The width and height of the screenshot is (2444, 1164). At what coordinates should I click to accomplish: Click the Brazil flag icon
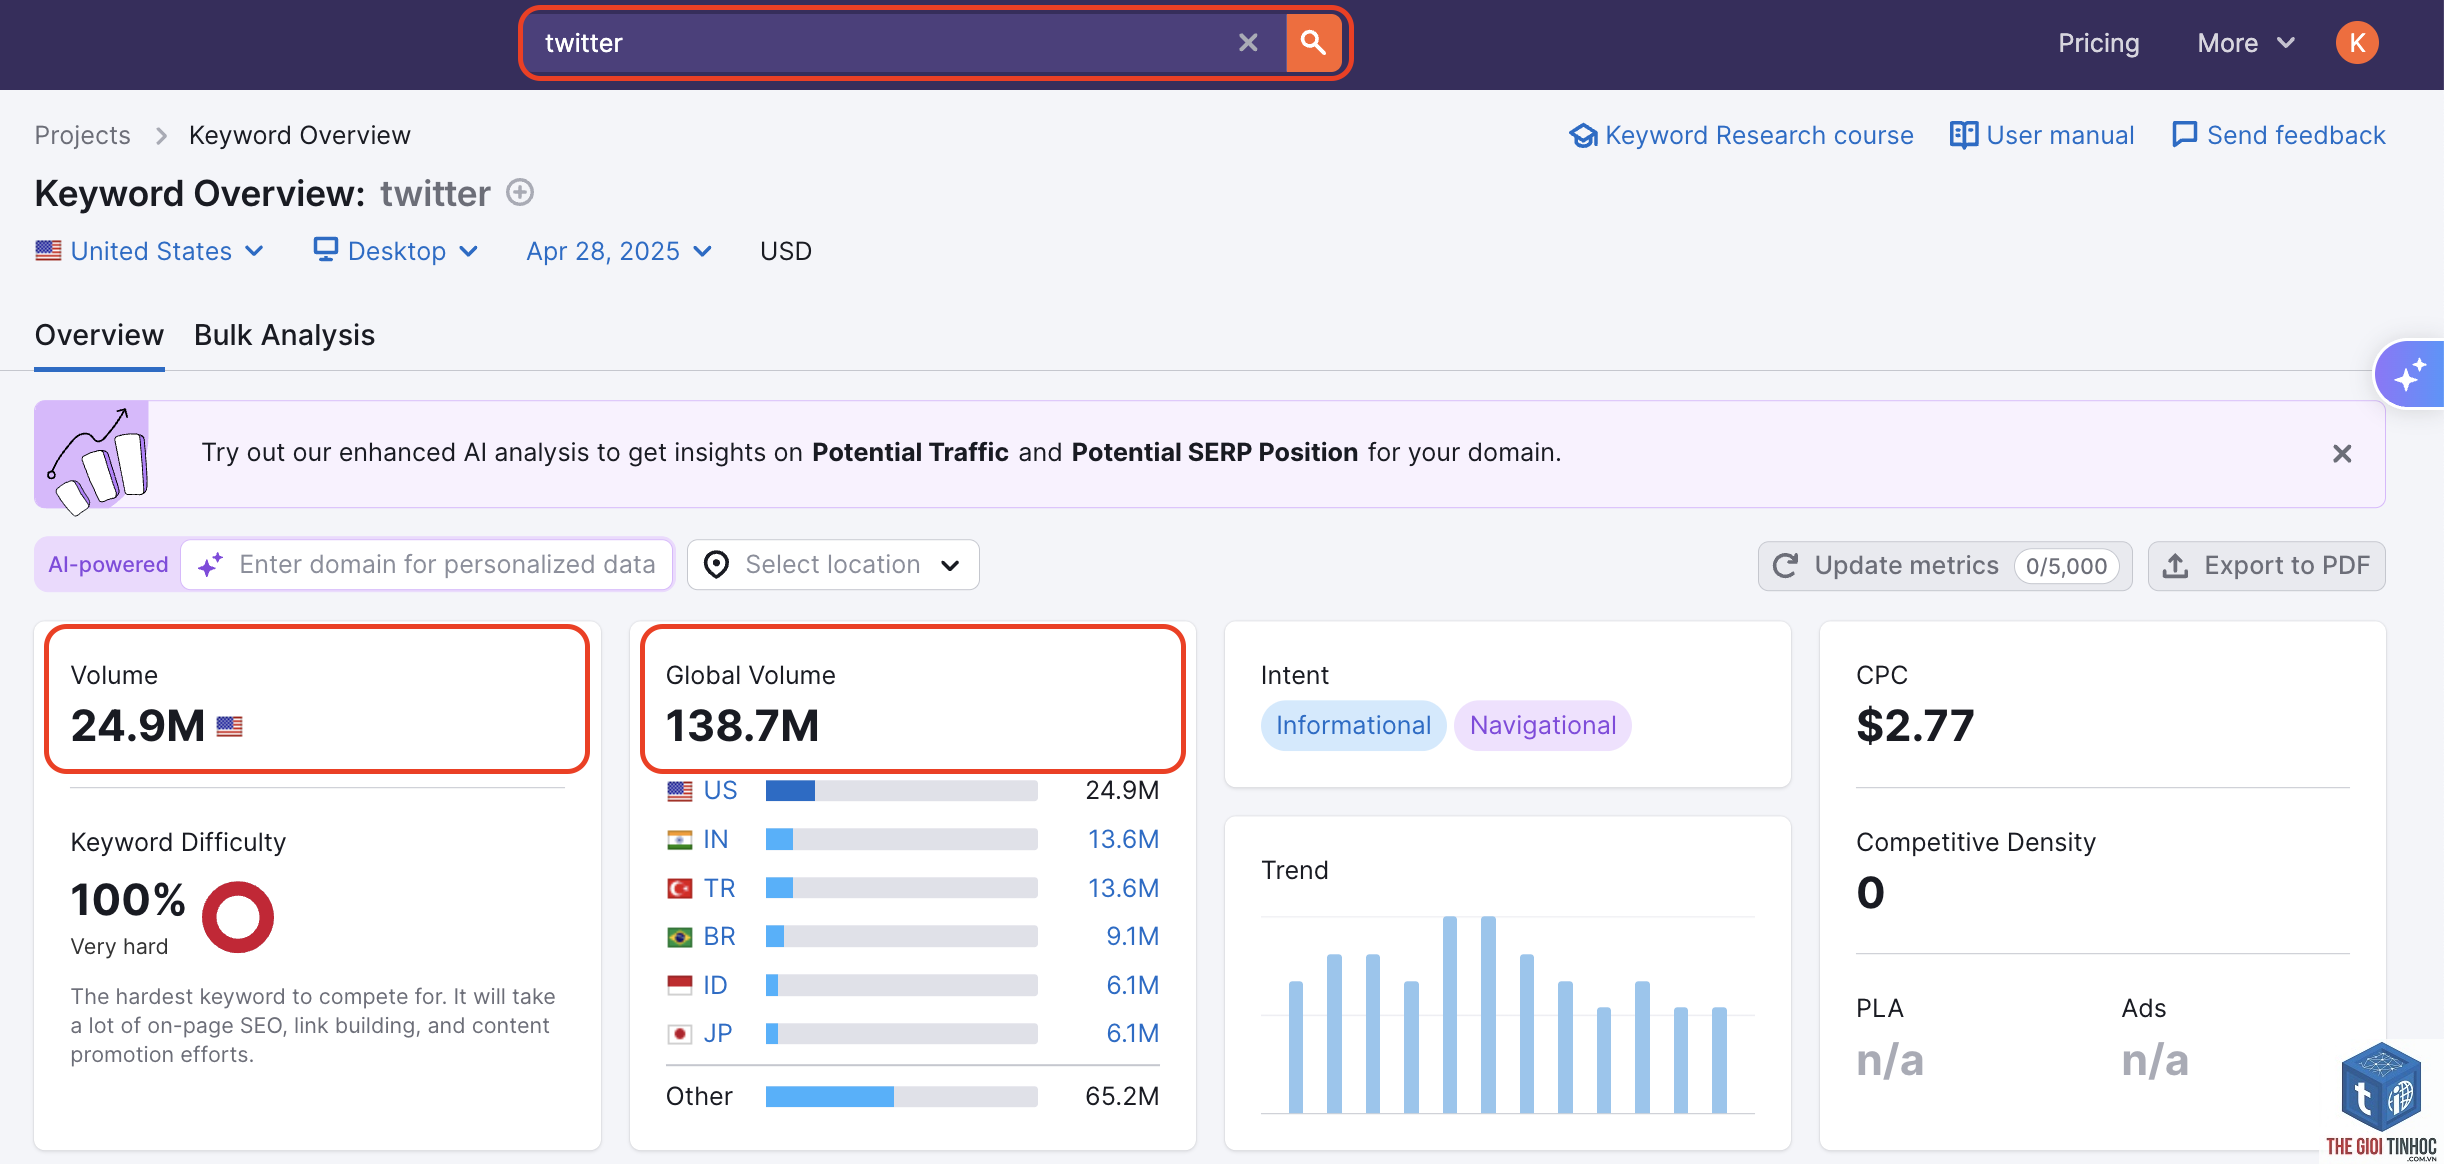coord(680,937)
